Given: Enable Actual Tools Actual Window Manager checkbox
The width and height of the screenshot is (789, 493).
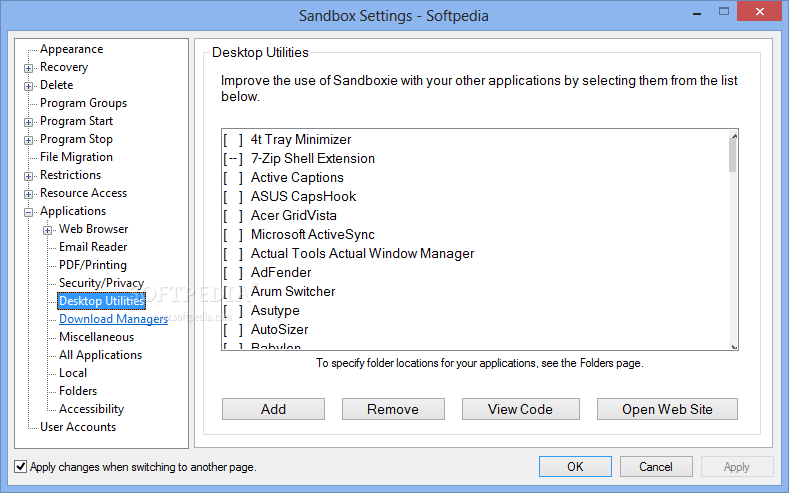Looking at the screenshot, I should click(233, 254).
